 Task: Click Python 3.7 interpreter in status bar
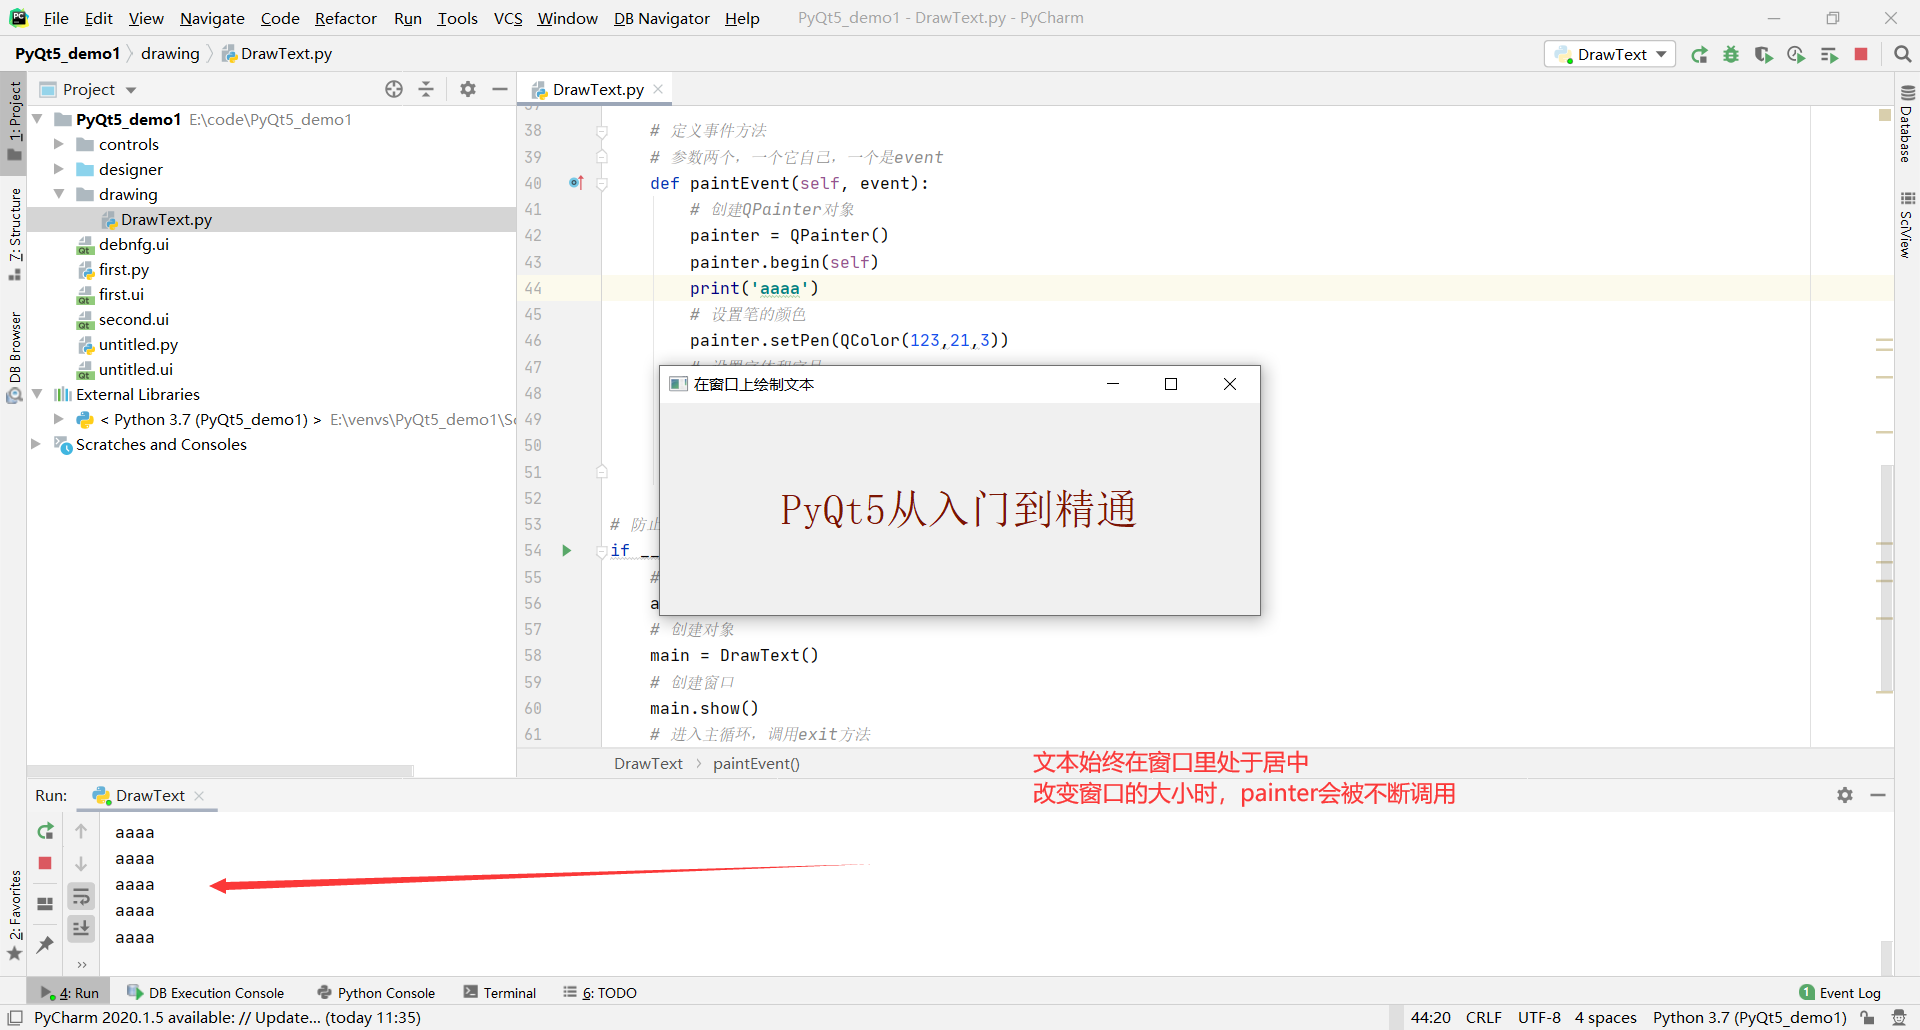point(1749,1017)
